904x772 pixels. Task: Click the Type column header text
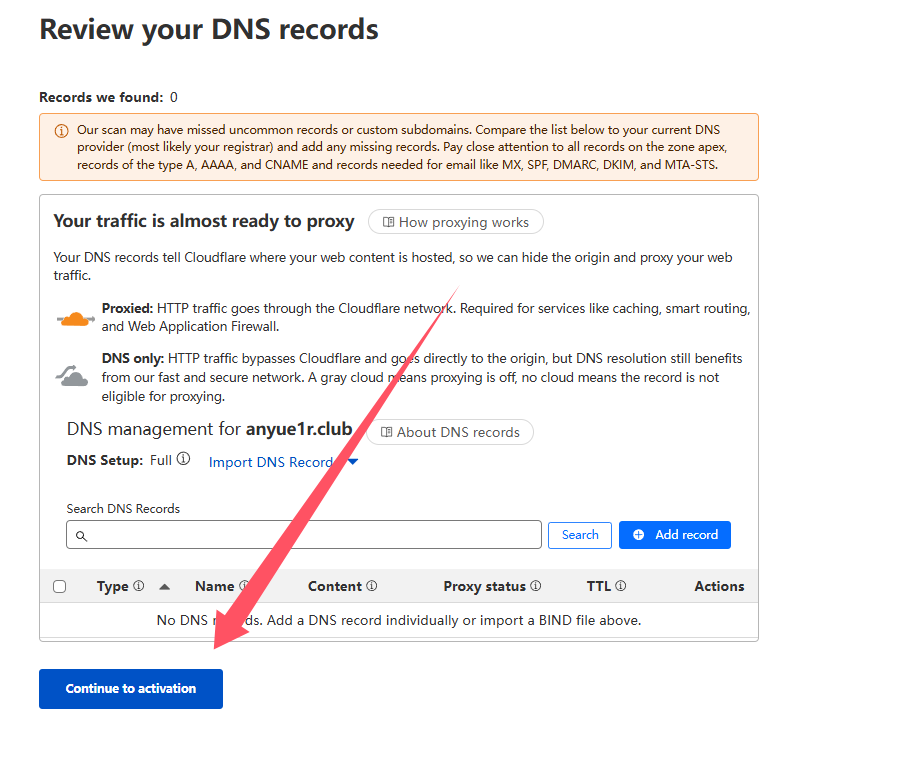coord(112,587)
